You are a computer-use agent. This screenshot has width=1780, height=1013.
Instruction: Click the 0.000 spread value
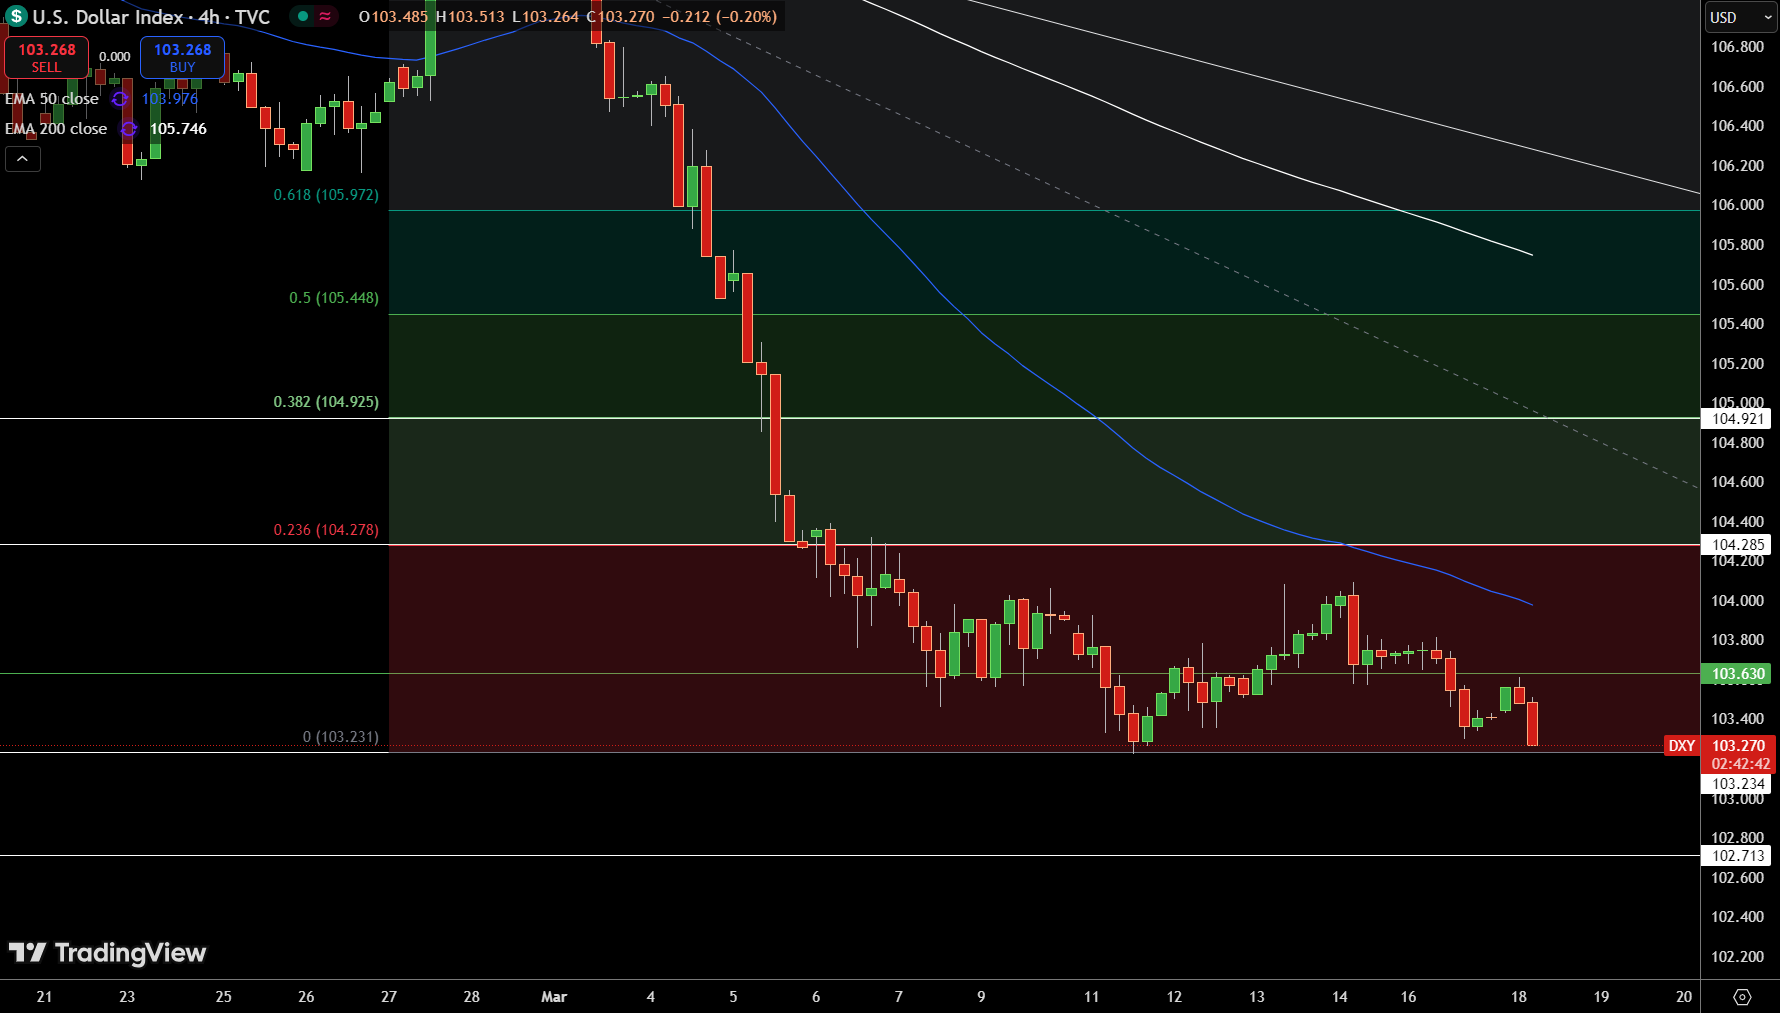(115, 57)
